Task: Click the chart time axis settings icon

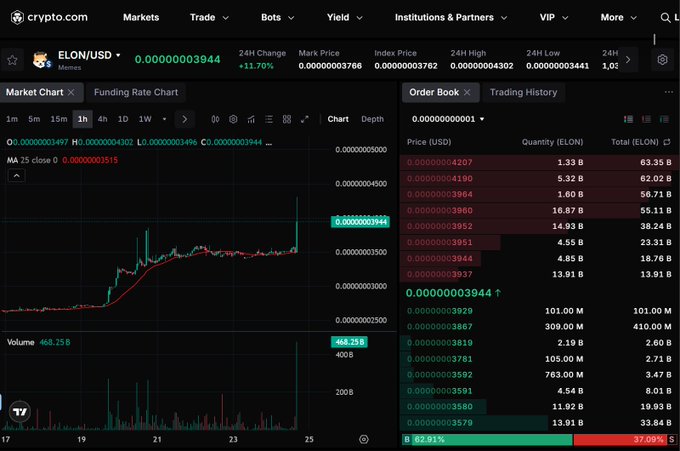Action: coord(364,439)
